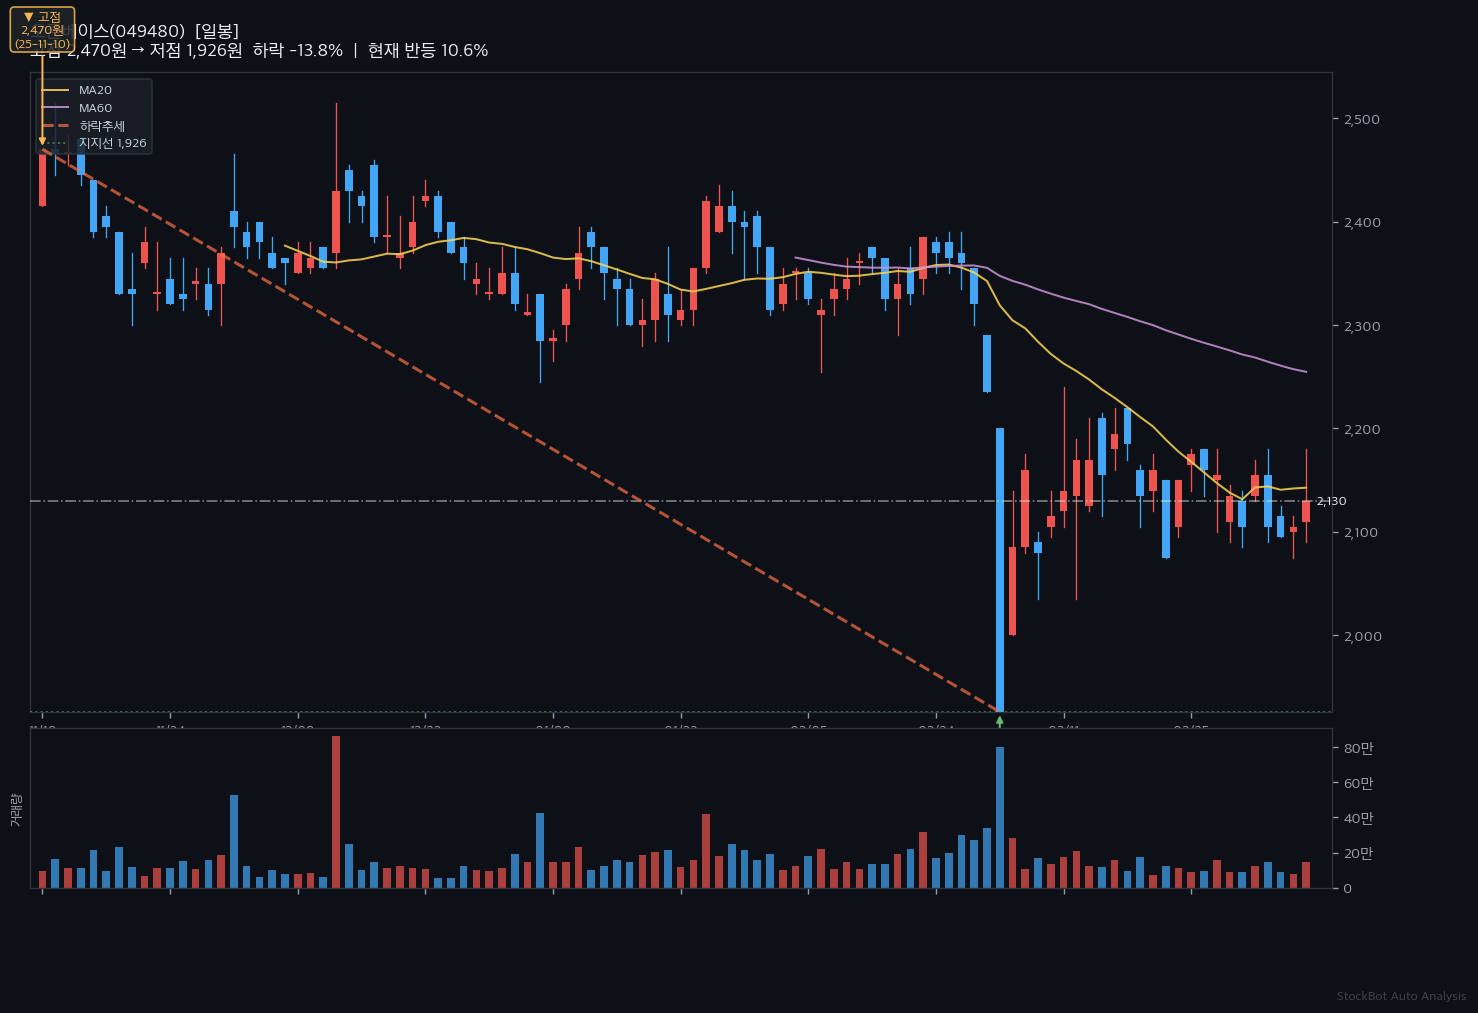Click the last red candlestick on the right
The image size is (1478, 1013).
click(1306, 510)
